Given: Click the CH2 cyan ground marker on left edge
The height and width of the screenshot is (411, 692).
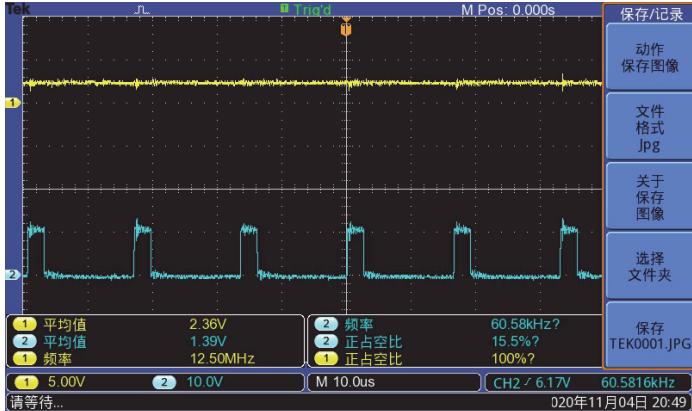Looking at the screenshot, I should point(13,275).
